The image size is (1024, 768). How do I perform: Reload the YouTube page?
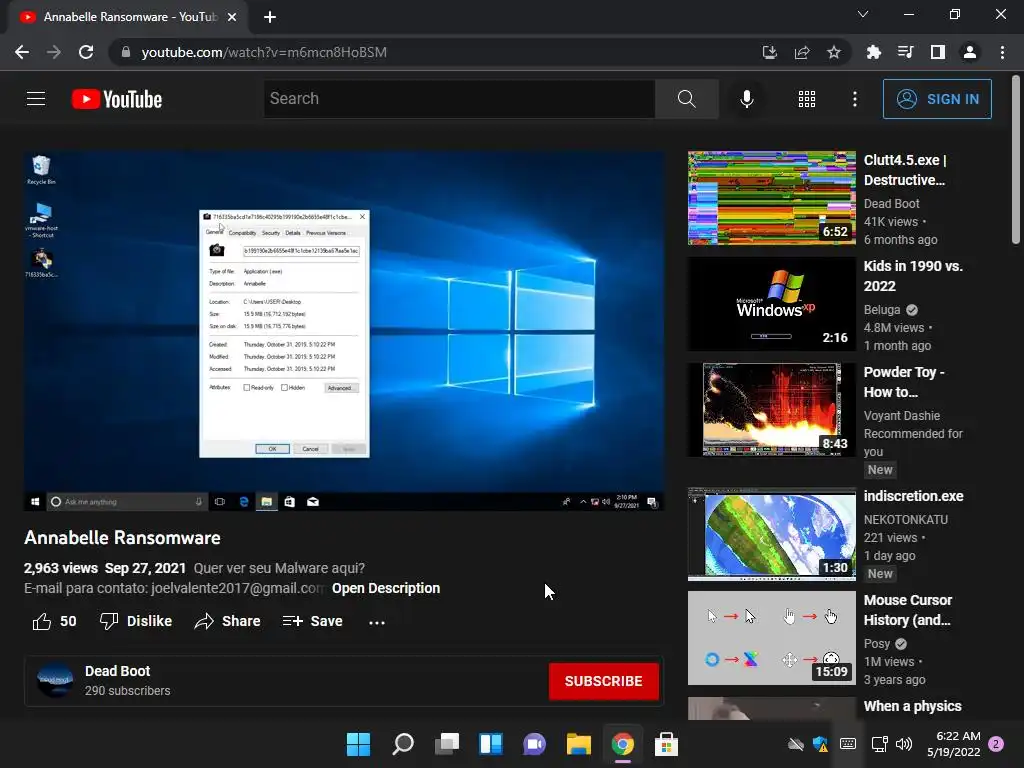click(x=86, y=52)
